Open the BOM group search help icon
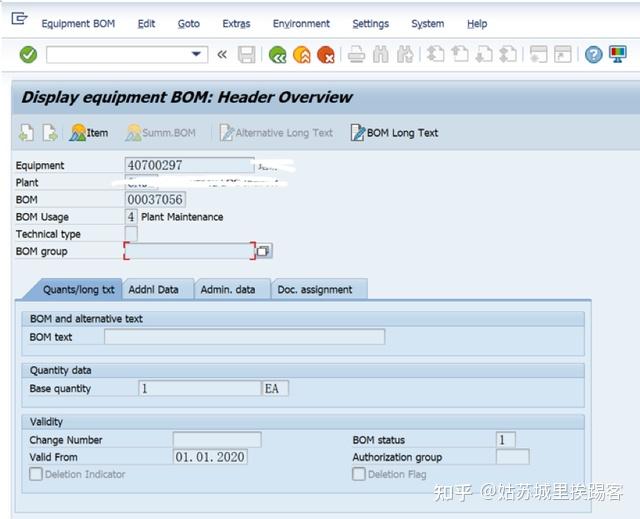This screenshot has width=640, height=519. click(x=264, y=251)
